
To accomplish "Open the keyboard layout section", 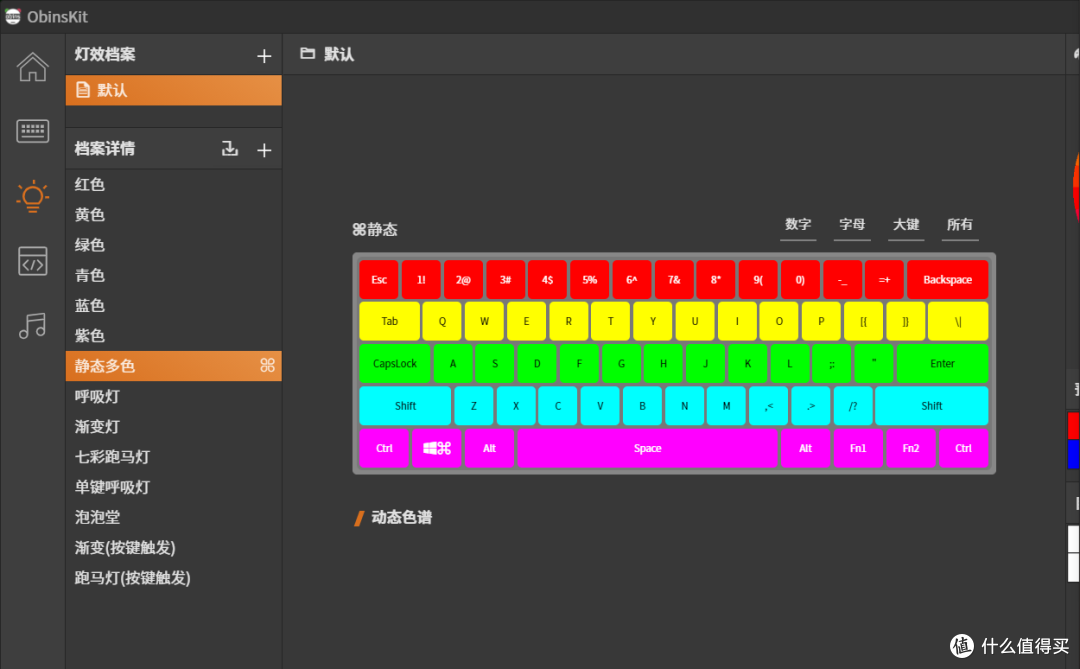I will 32,131.
